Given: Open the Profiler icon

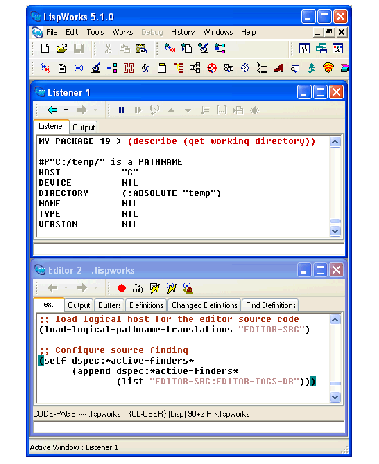Looking at the screenshot, I should [x=245, y=68].
